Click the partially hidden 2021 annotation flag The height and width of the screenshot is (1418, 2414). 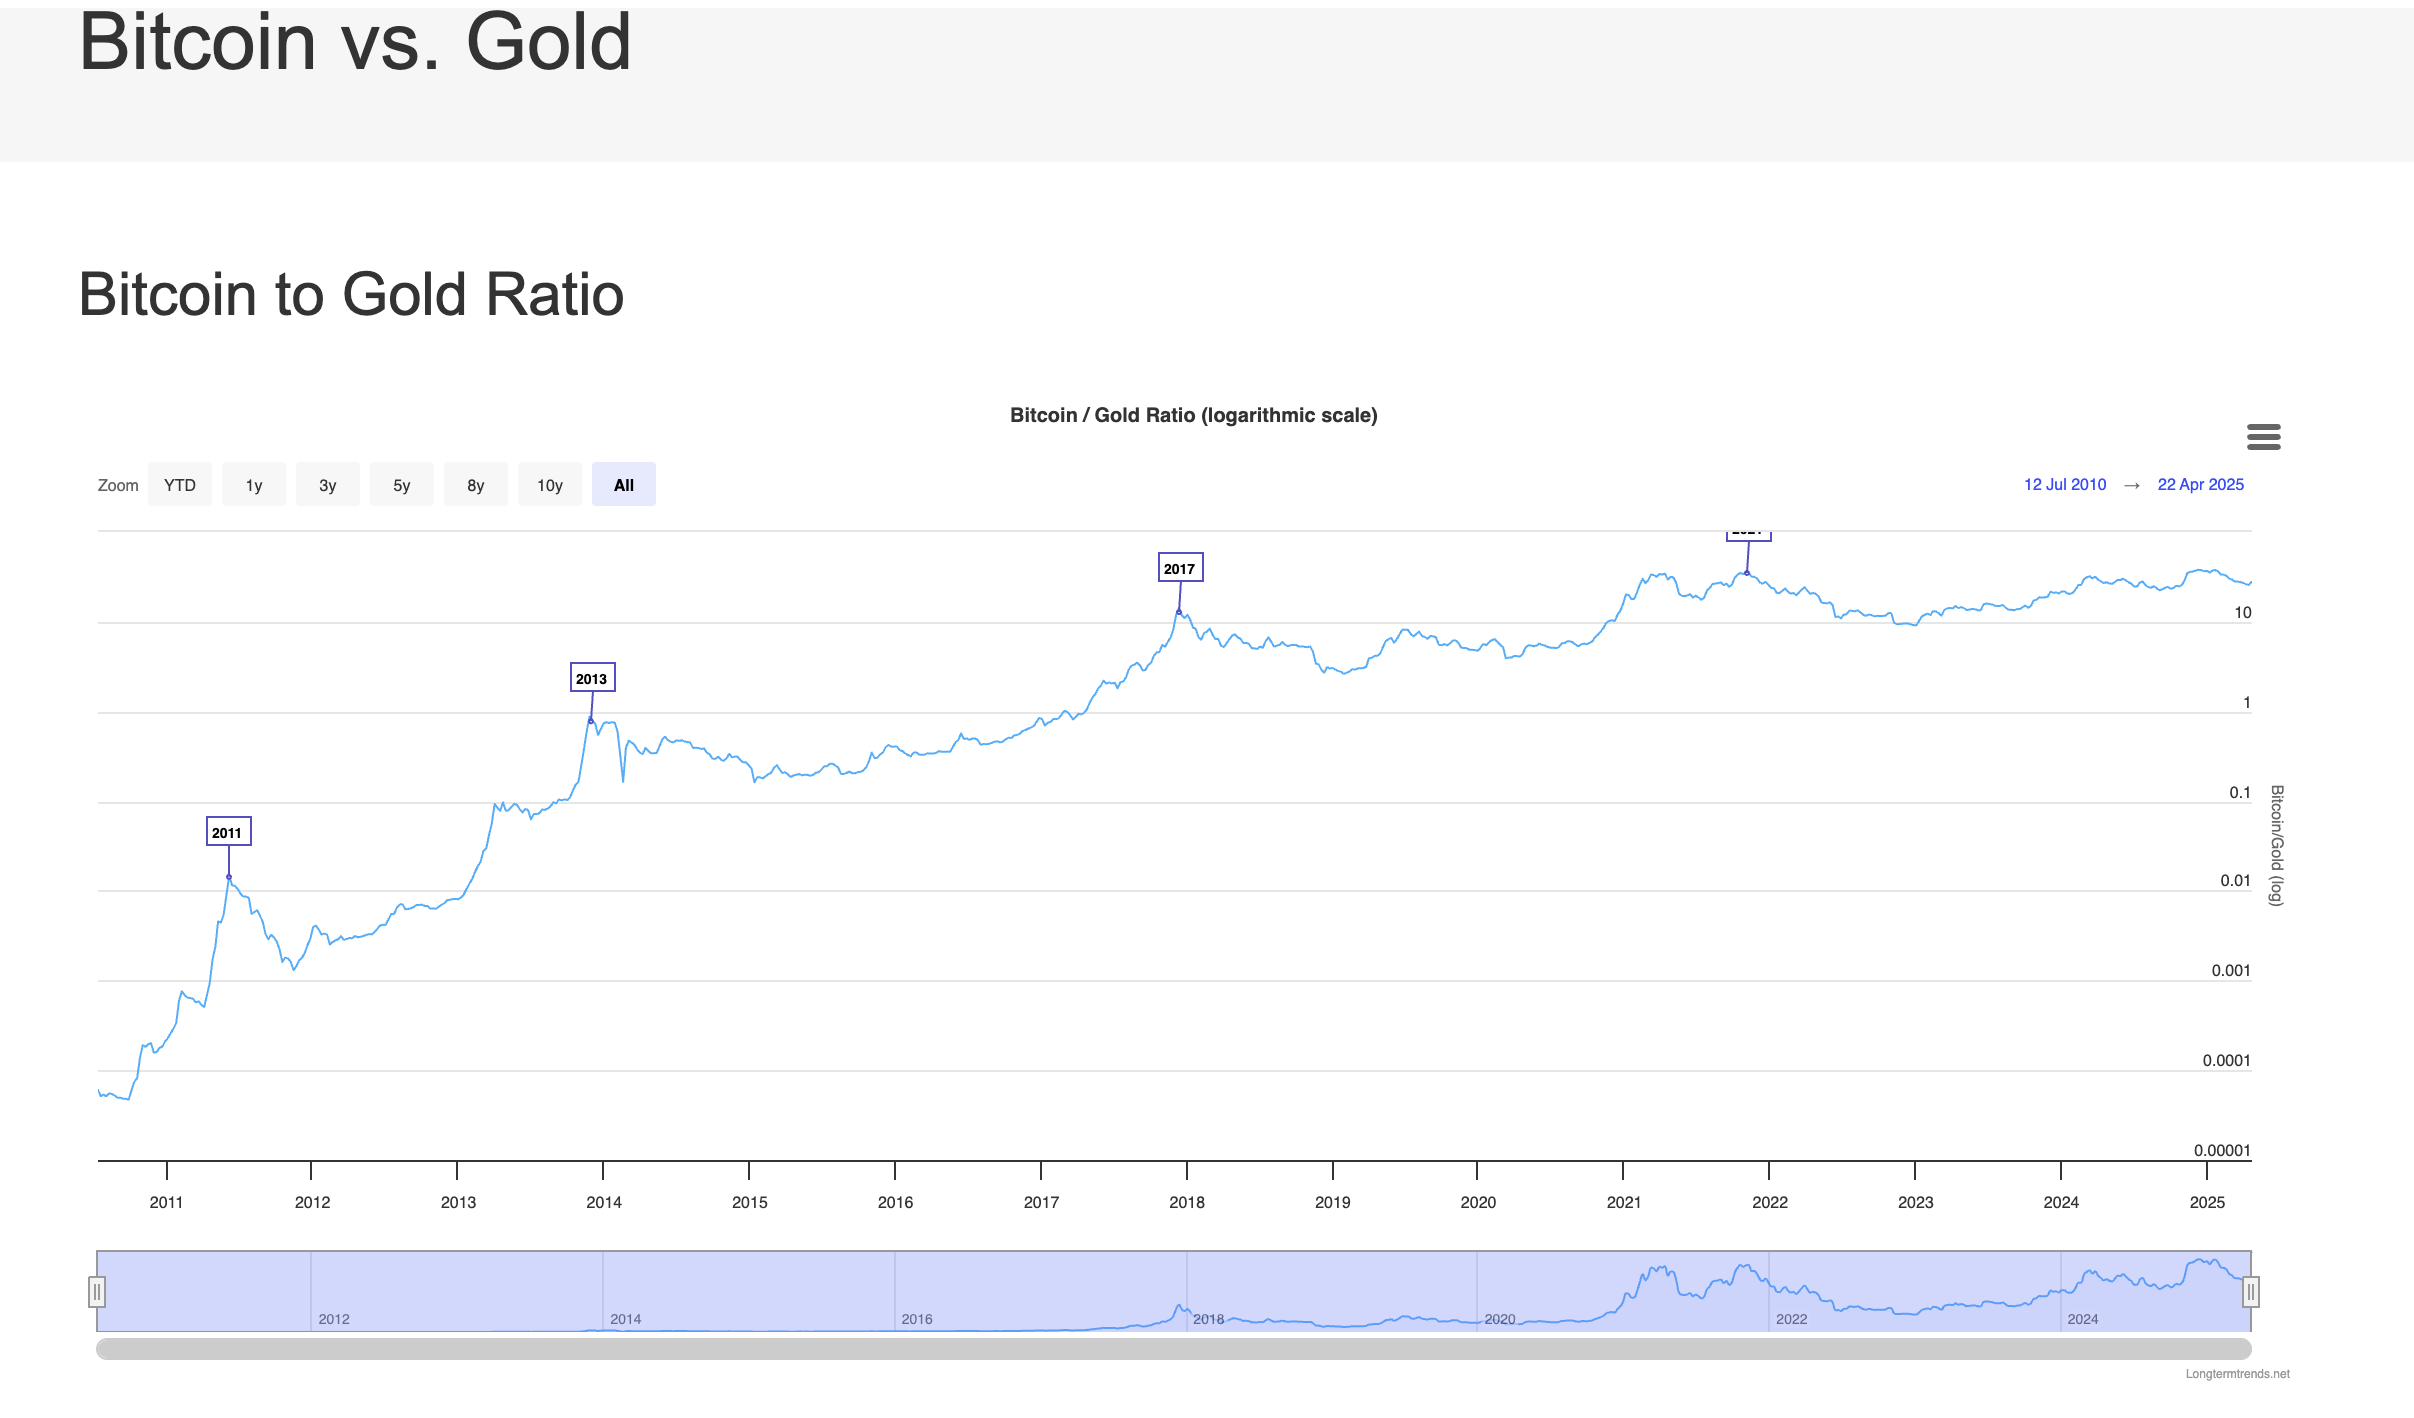click(1748, 535)
